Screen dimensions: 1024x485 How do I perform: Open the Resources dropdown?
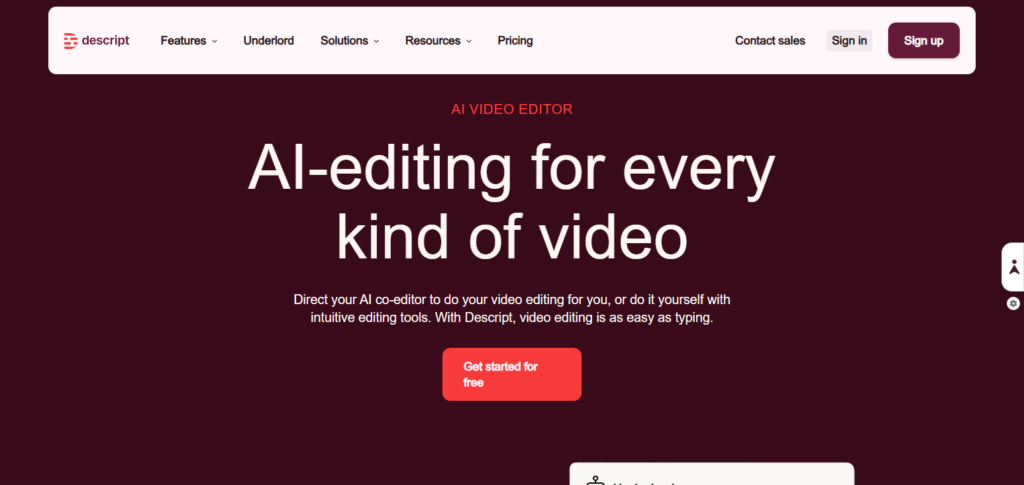point(438,40)
